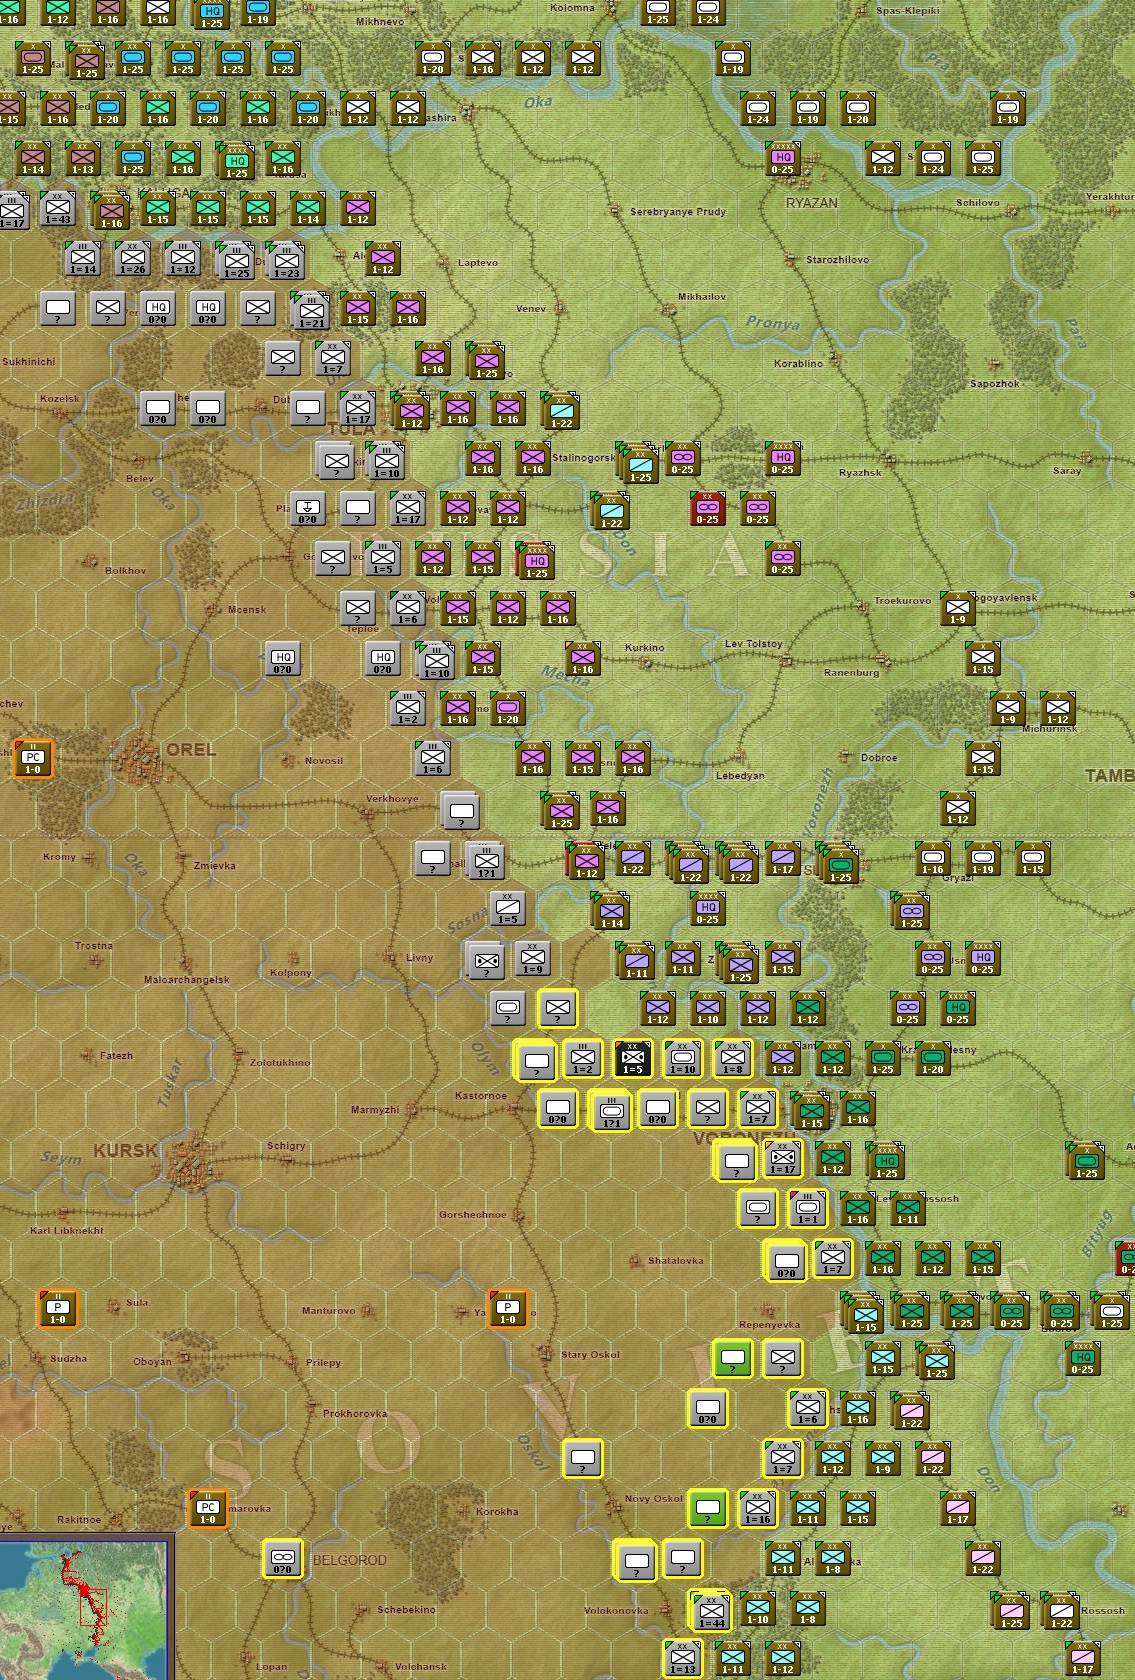Click the Stary Oskol town label

tap(590, 1354)
